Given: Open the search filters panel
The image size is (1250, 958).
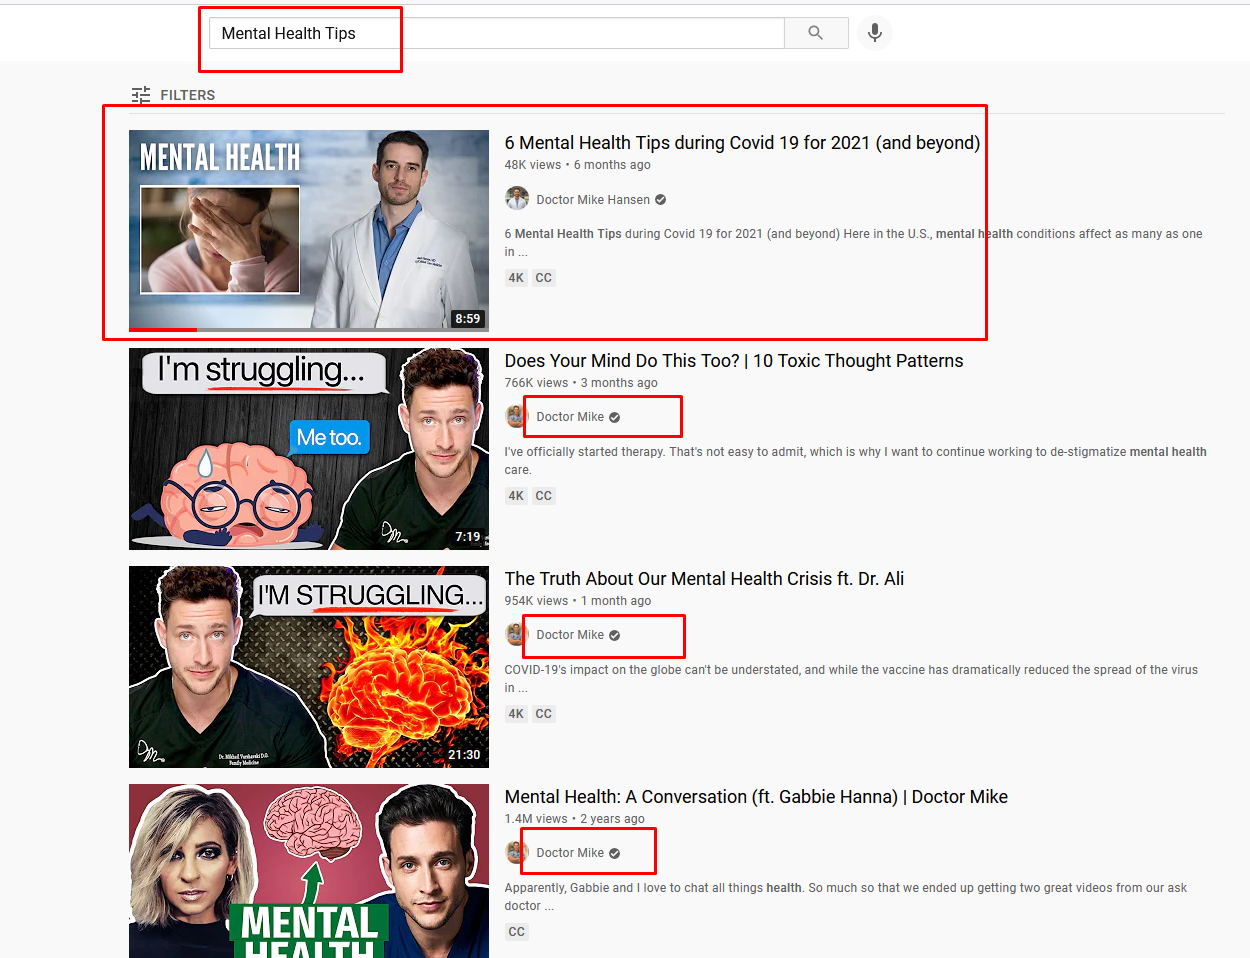Looking at the screenshot, I should pyautogui.click(x=173, y=95).
